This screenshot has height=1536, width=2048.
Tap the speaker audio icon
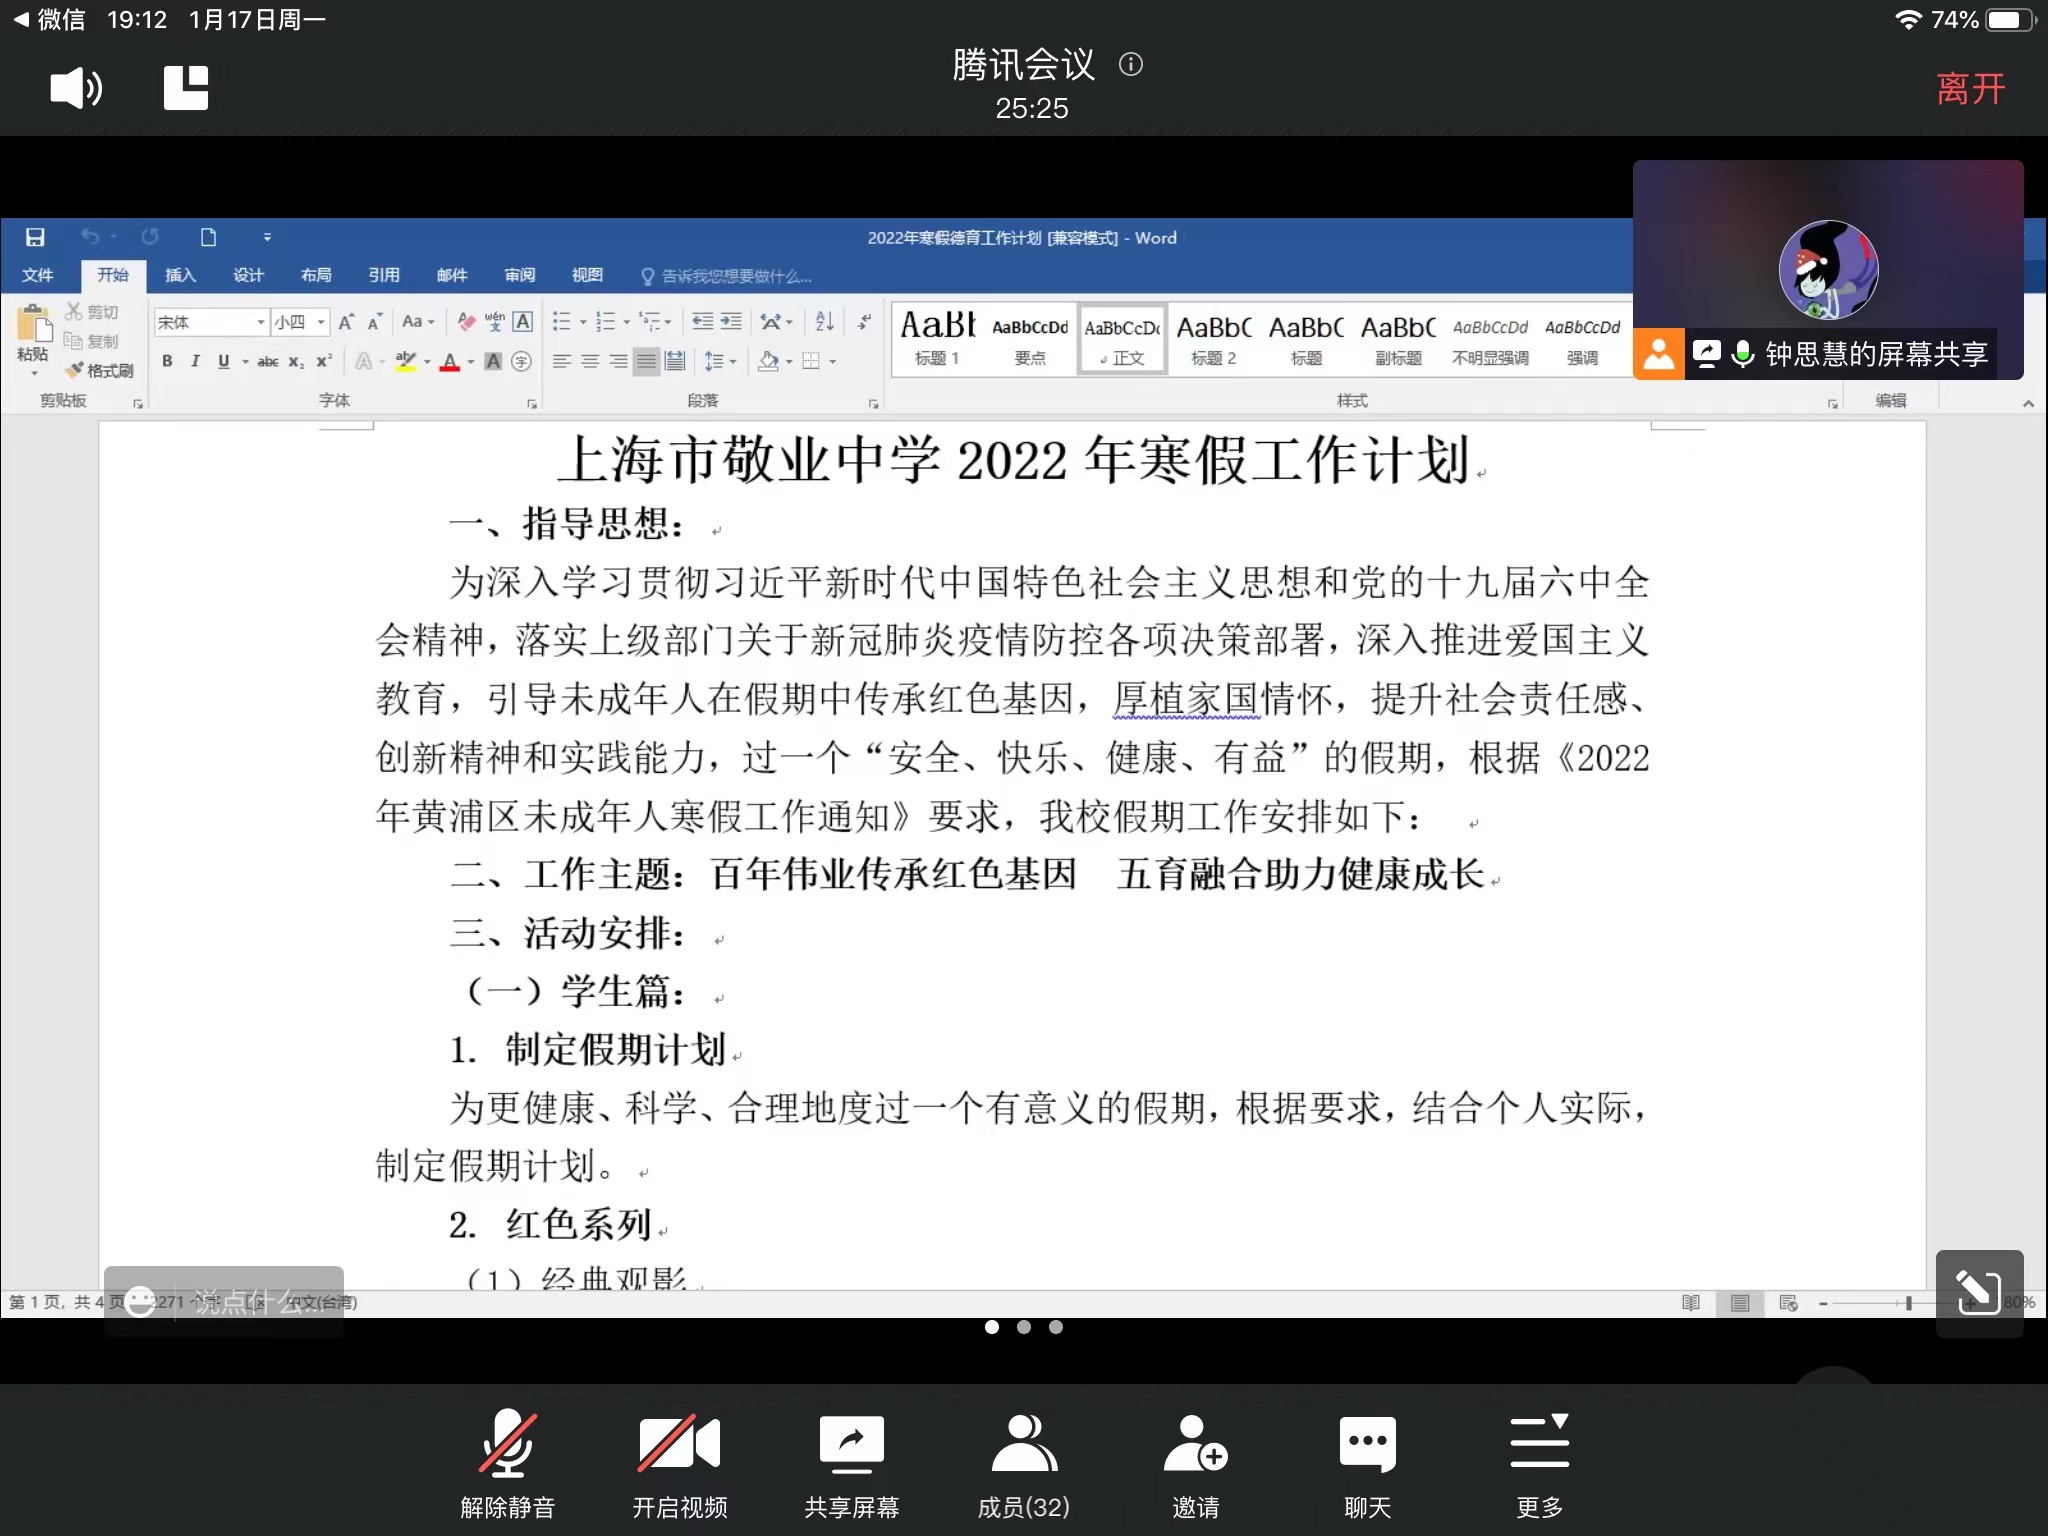(x=76, y=89)
